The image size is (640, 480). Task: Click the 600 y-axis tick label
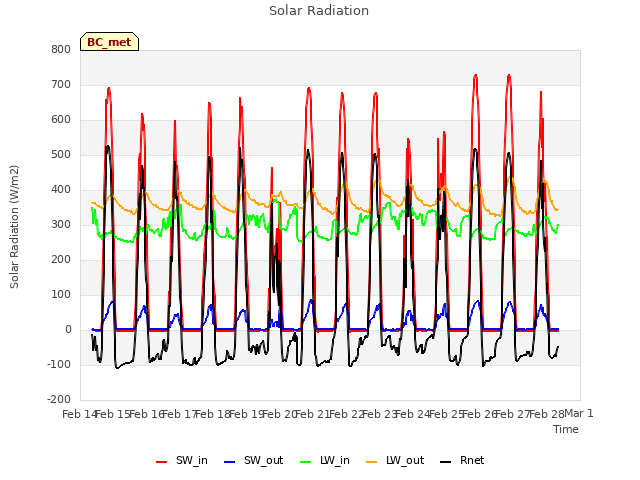click(x=61, y=120)
